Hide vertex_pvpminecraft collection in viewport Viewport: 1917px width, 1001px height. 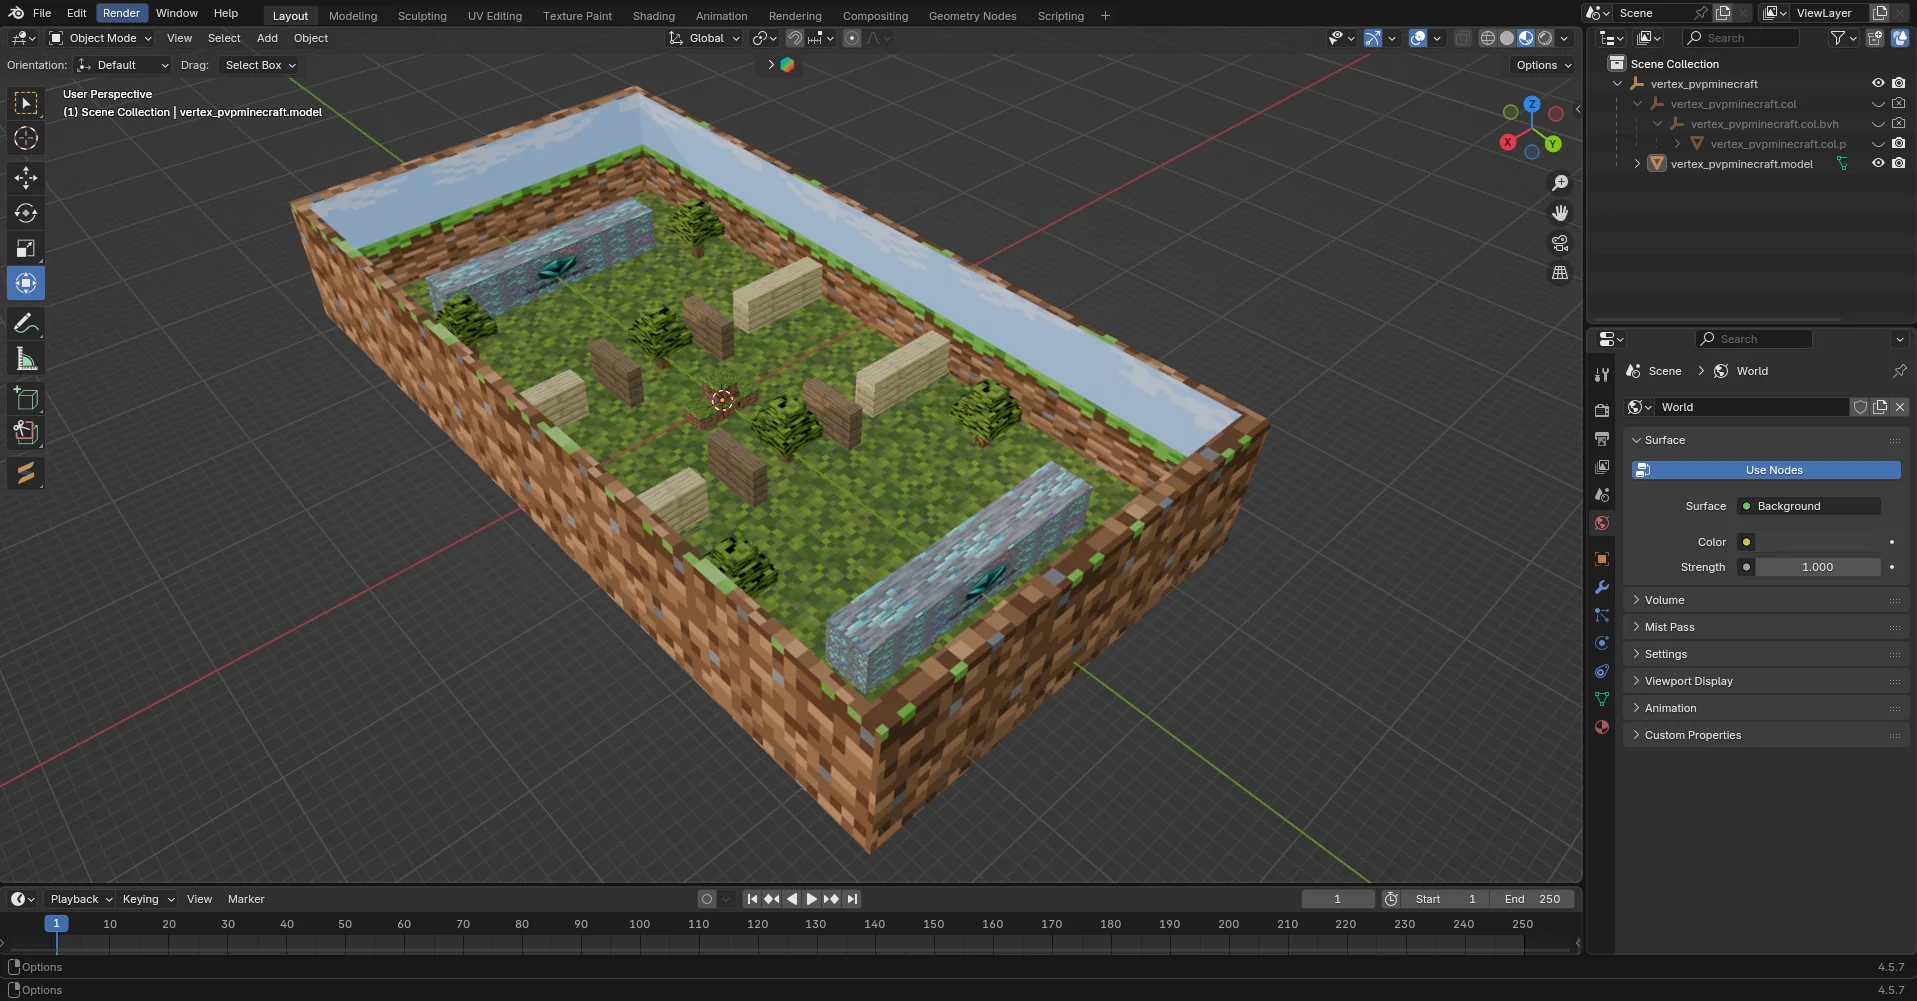1878,84
